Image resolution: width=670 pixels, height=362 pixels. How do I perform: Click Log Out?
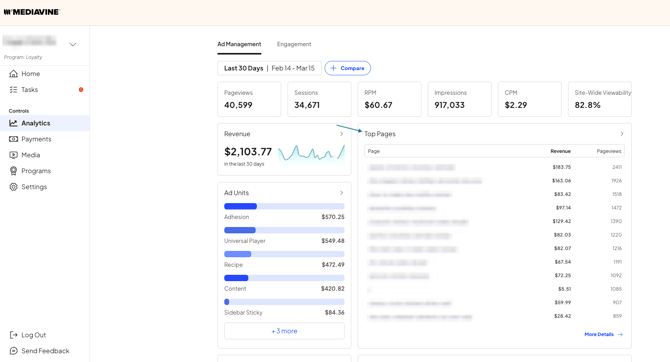click(28, 335)
